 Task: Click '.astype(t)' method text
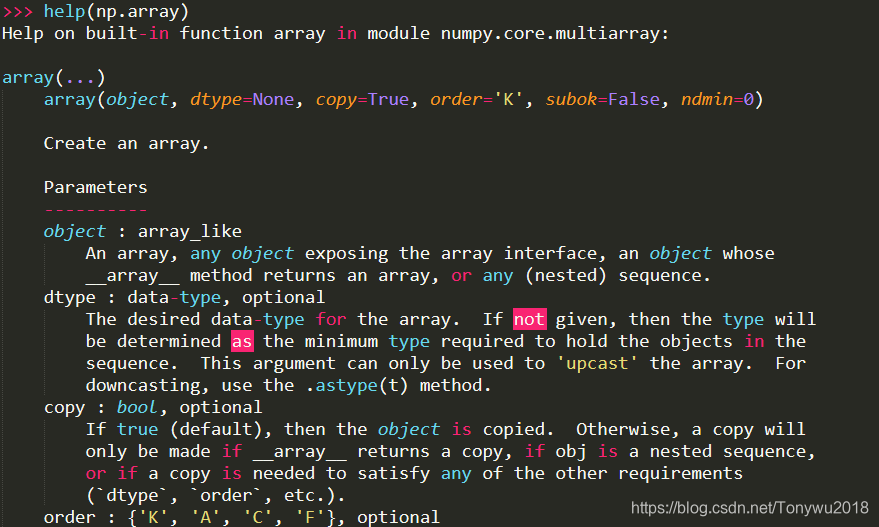pos(357,385)
